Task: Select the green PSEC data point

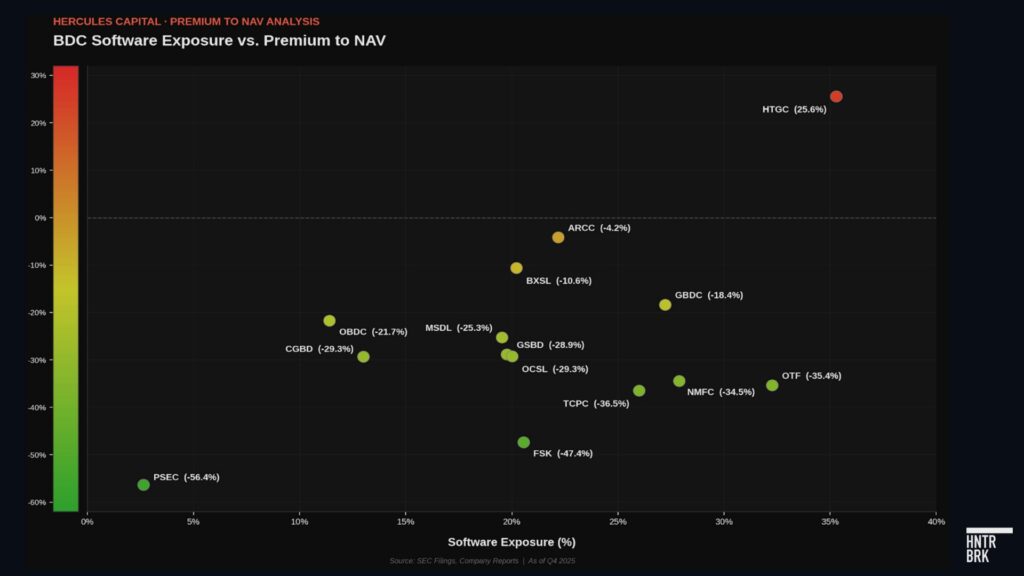Action: click(143, 485)
